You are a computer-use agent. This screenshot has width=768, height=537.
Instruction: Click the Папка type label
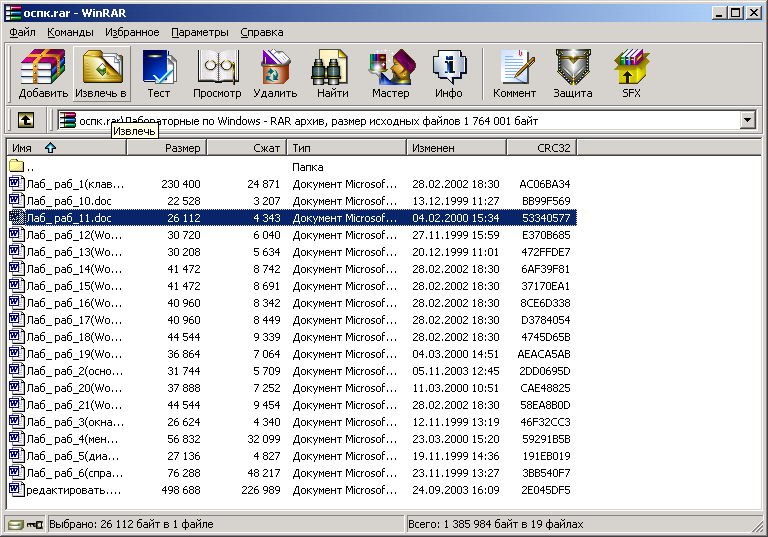[308, 167]
